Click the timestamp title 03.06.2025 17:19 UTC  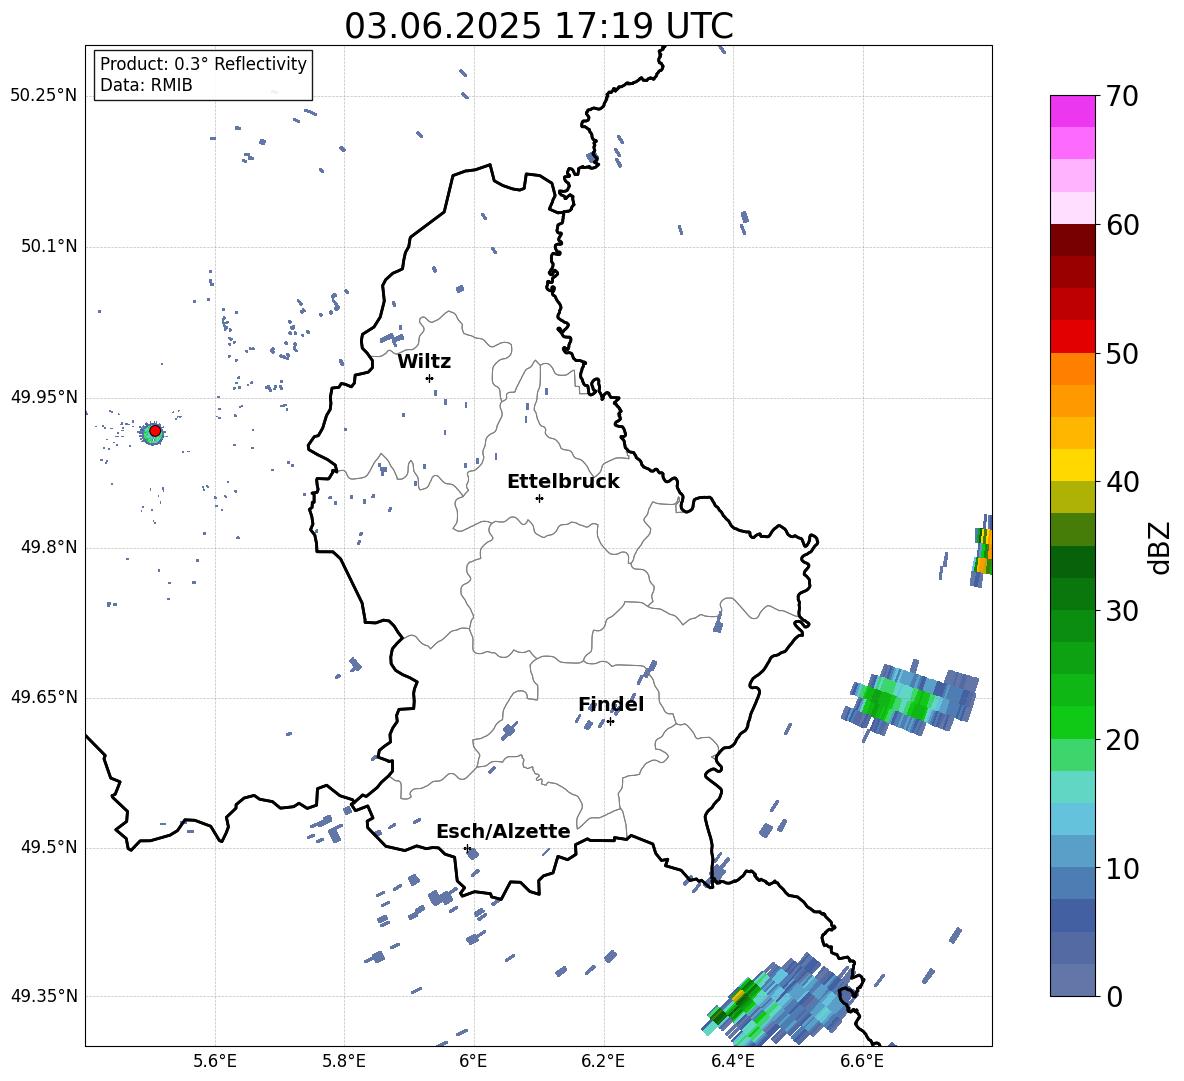point(539,26)
